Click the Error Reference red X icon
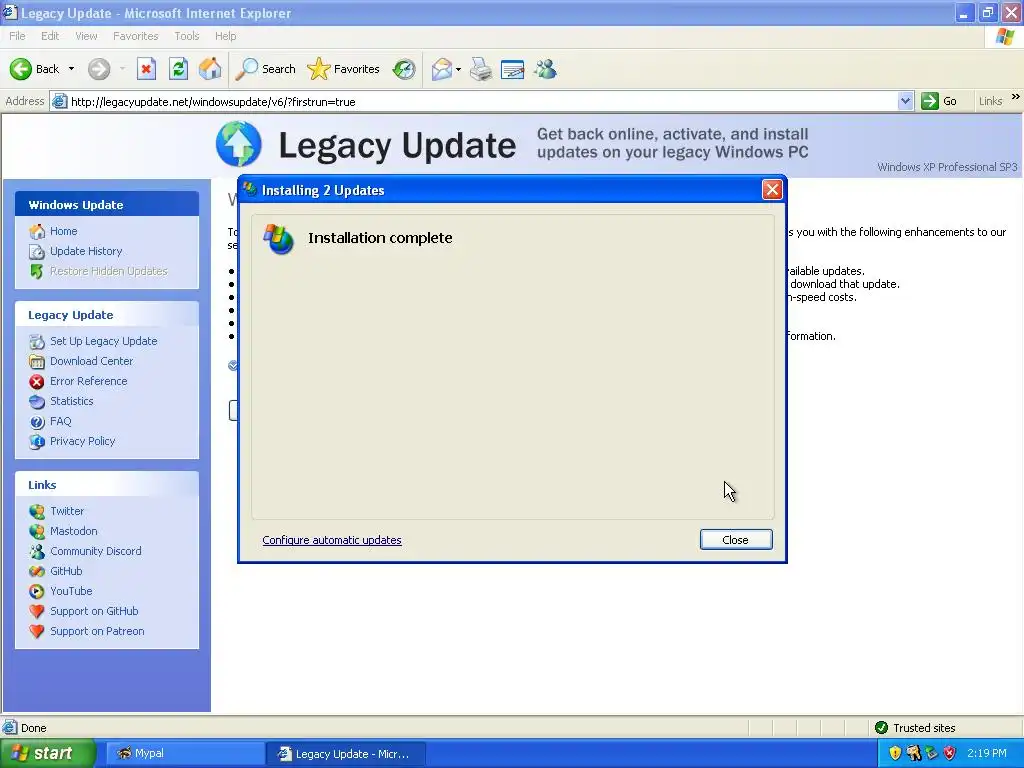 (37, 381)
